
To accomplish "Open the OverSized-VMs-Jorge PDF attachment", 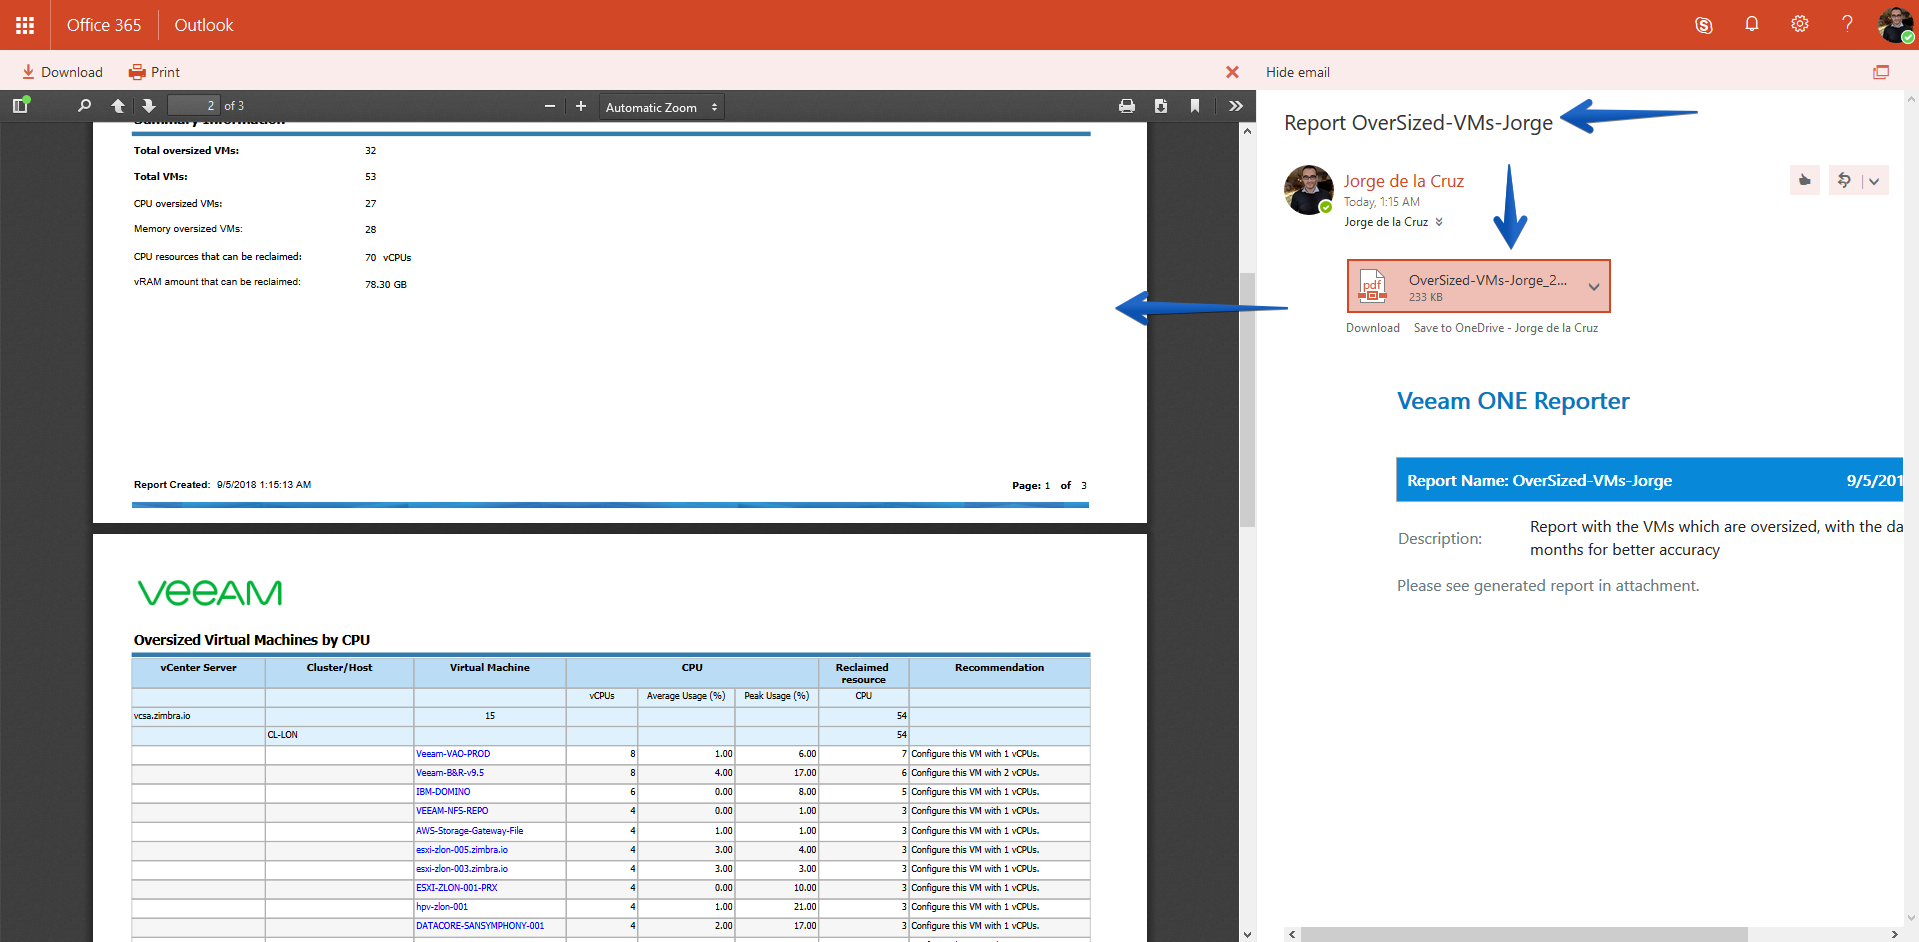I will (1468, 286).
